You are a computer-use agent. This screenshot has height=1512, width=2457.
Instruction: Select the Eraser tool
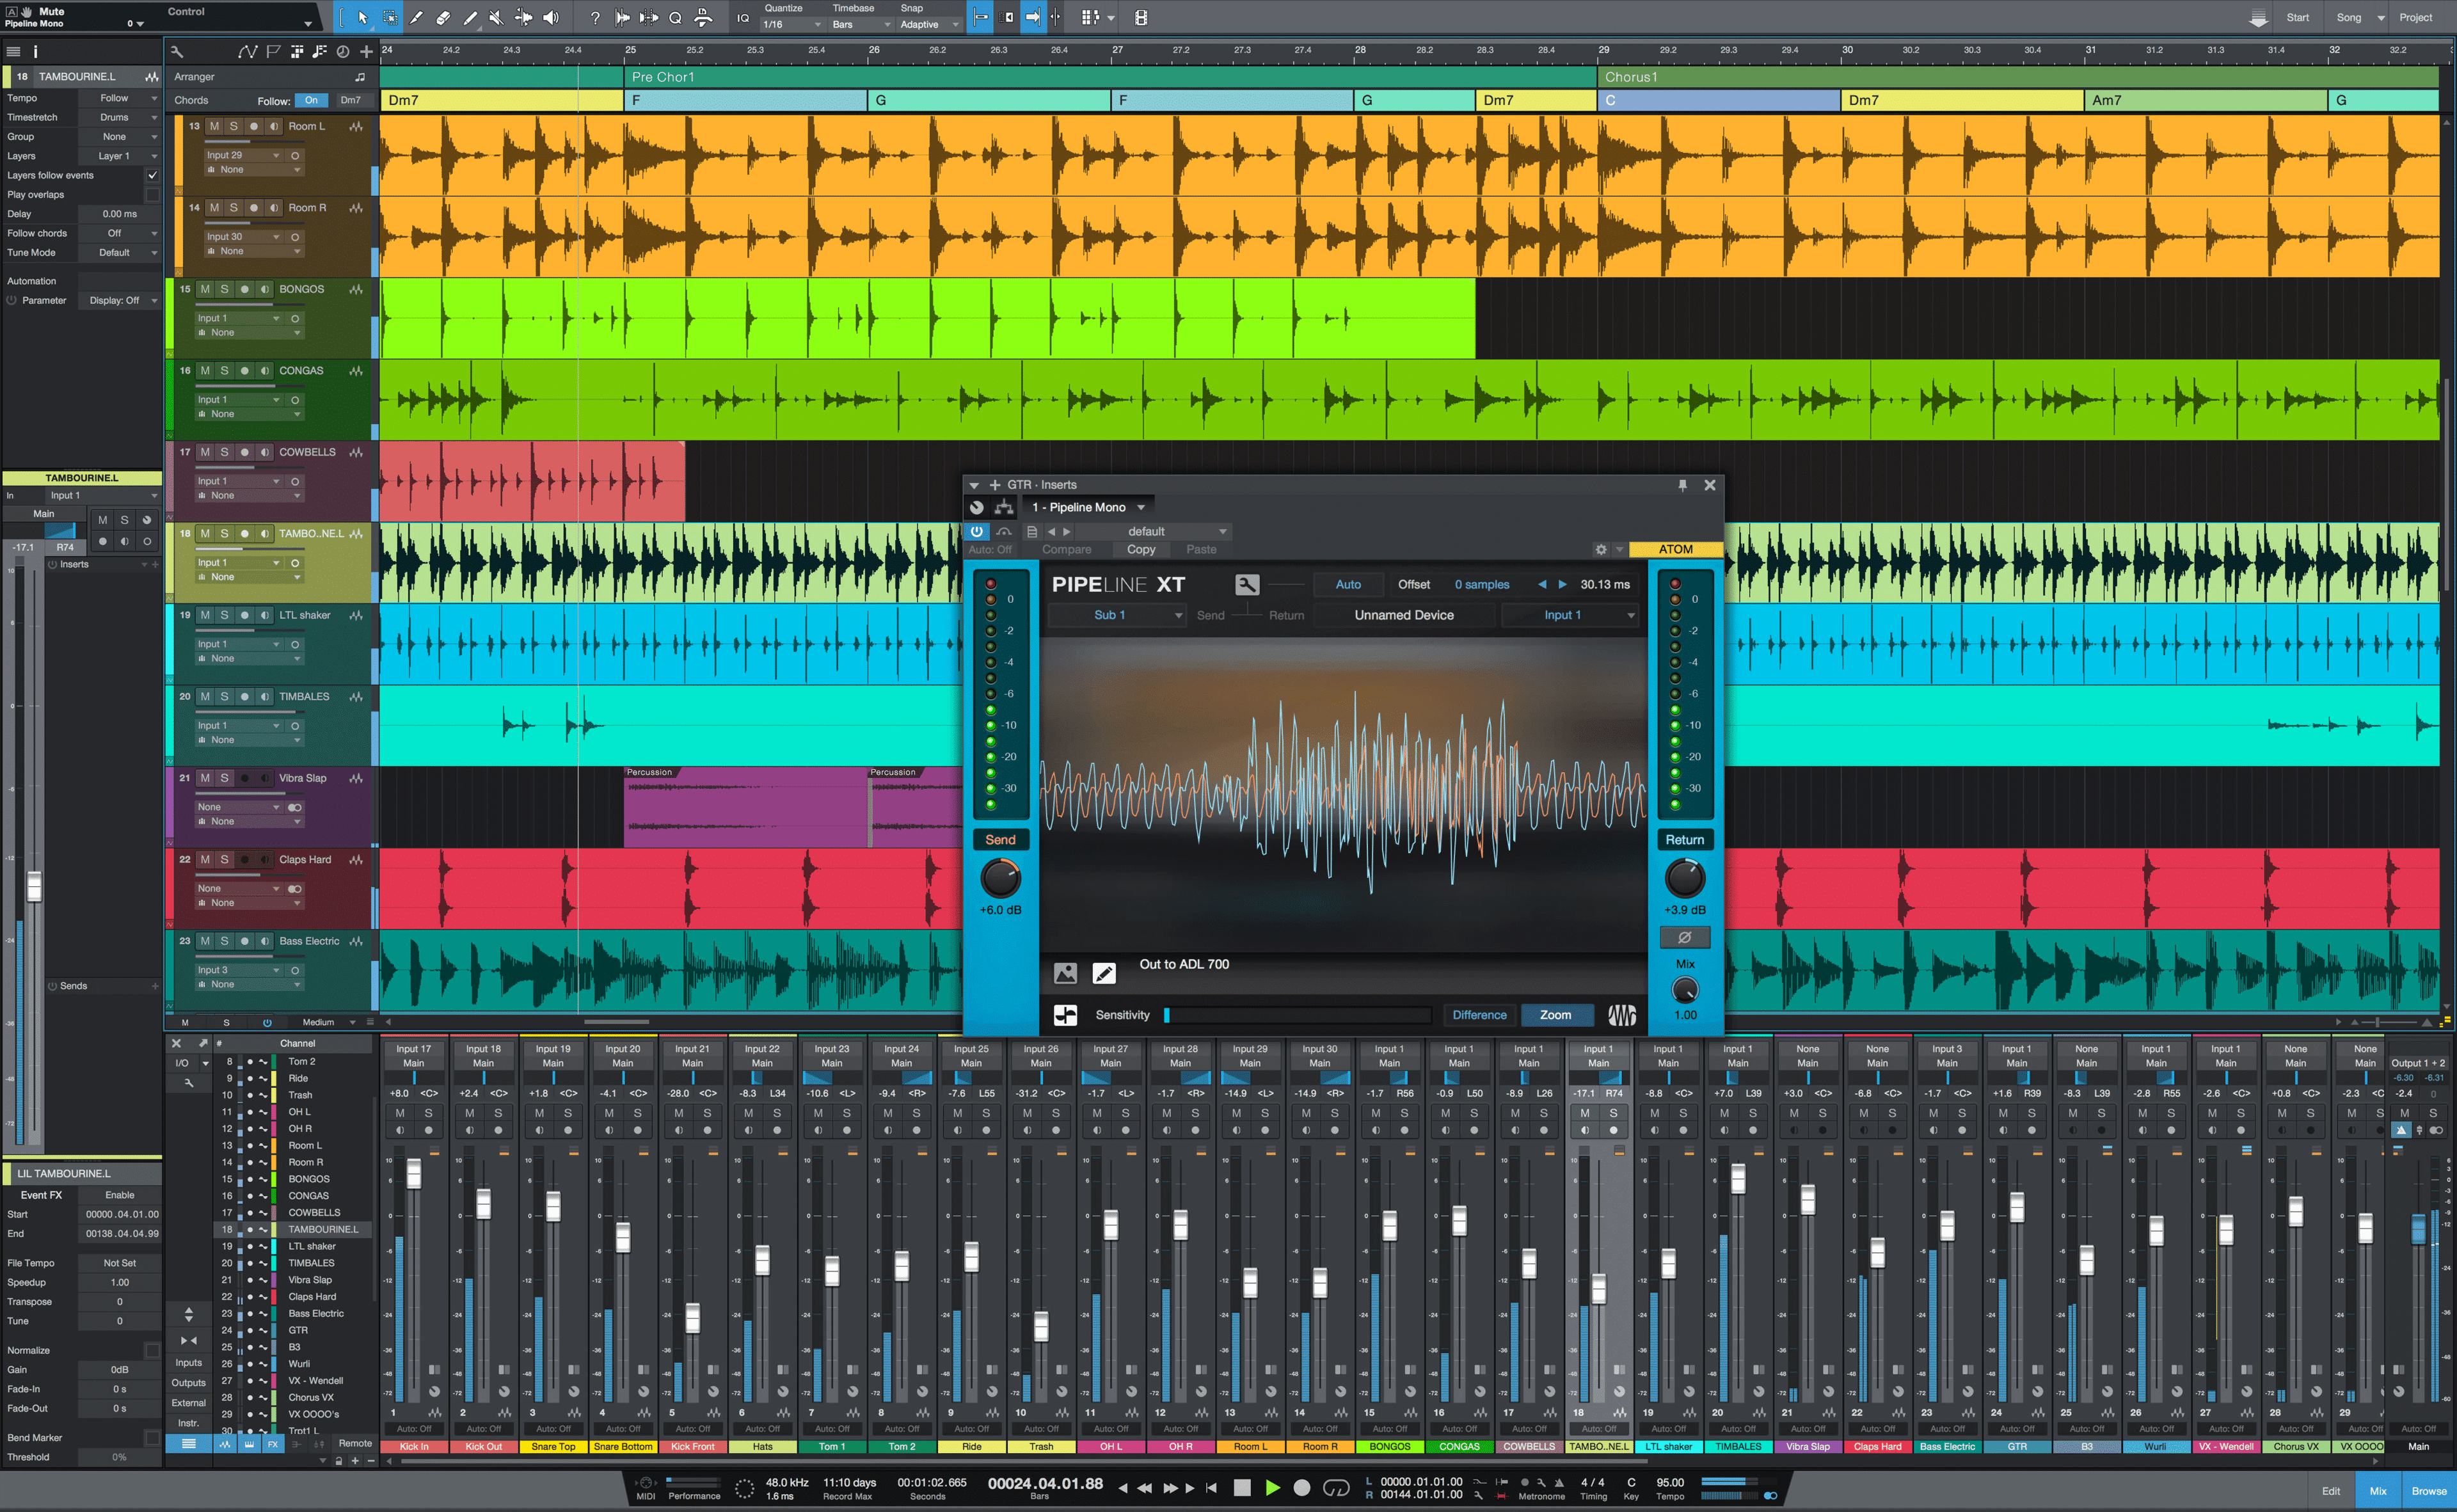point(443,17)
